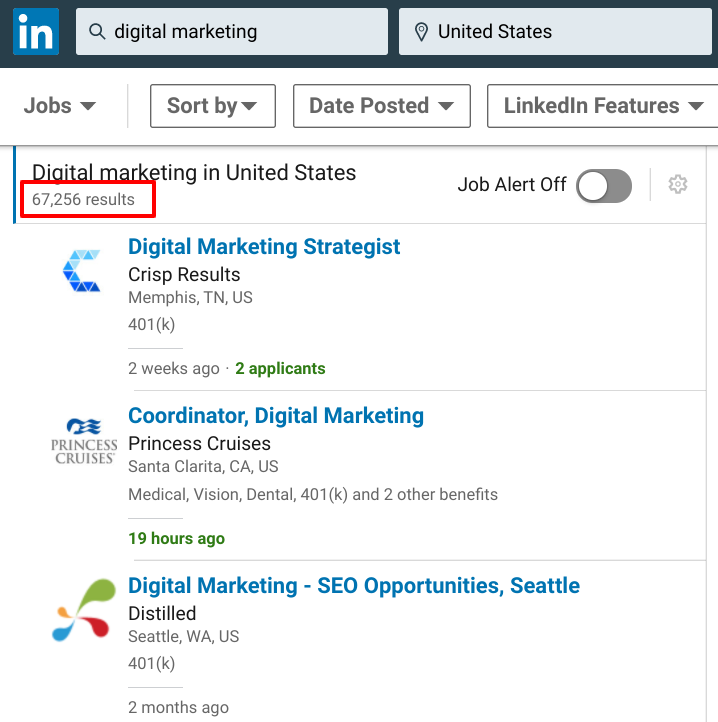Open Coordinator, Digital Marketing job listing
The width and height of the screenshot is (718, 722).
[x=276, y=416]
